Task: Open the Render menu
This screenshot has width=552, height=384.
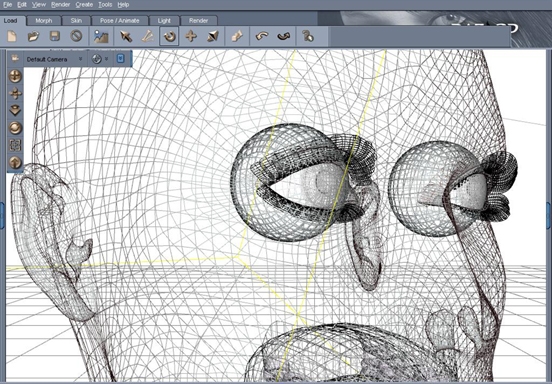Action: [61, 5]
